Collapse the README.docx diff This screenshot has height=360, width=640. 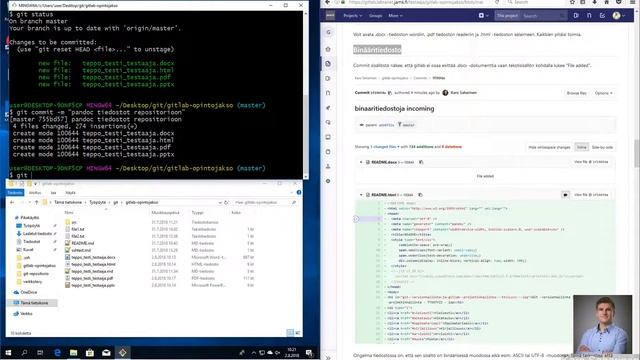361,162
